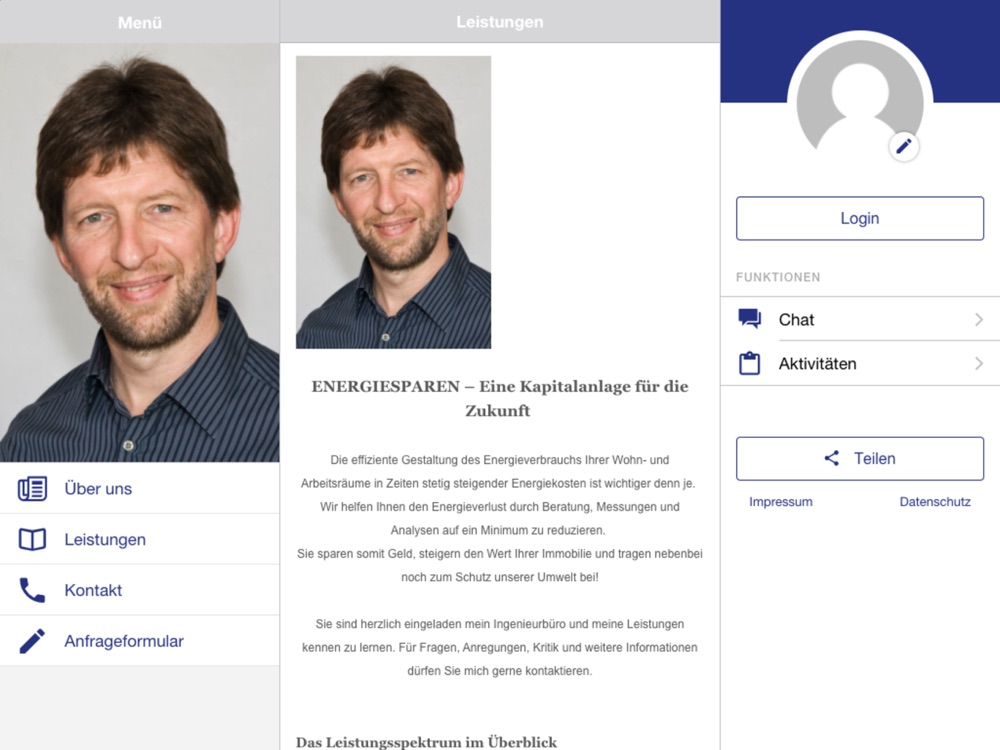Open the Impressum link
This screenshot has width=1000, height=750.
coord(781,502)
